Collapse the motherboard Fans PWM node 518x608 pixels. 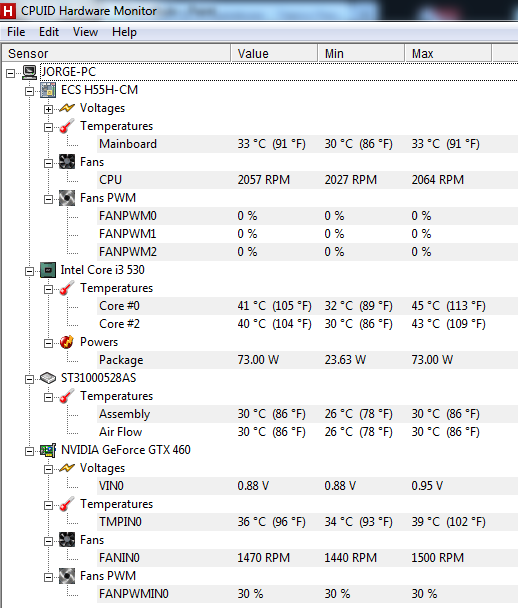(x=48, y=199)
